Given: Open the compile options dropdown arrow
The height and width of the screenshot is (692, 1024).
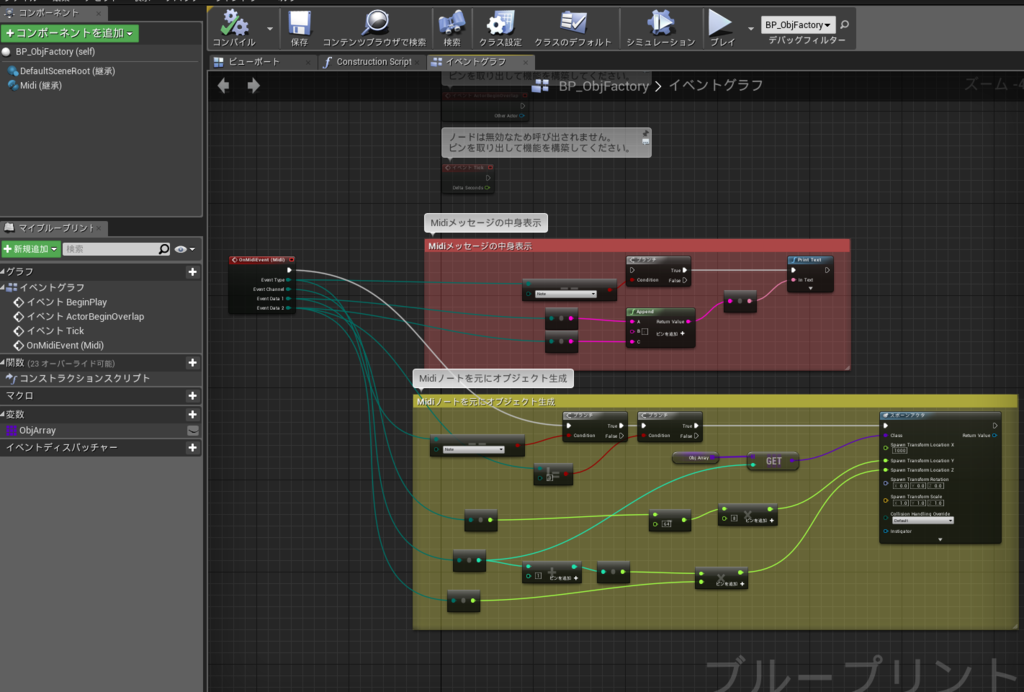Looking at the screenshot, I should [x=270, y=28].
